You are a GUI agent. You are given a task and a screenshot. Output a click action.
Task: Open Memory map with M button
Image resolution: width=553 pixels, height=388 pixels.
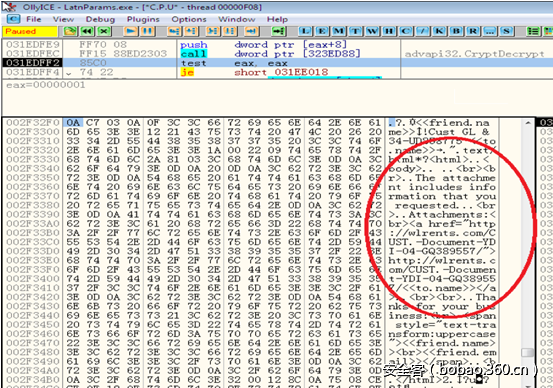[x=339, y=31]
